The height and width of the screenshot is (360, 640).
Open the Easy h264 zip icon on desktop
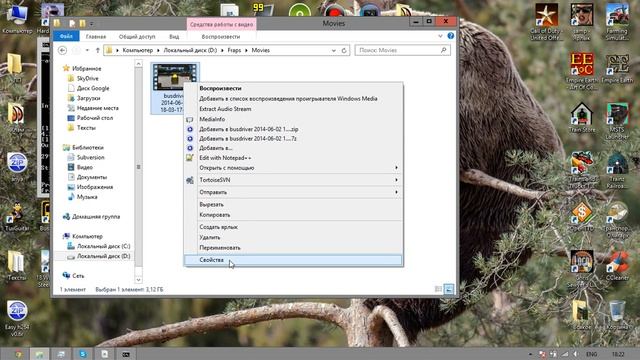coord(17,318)
